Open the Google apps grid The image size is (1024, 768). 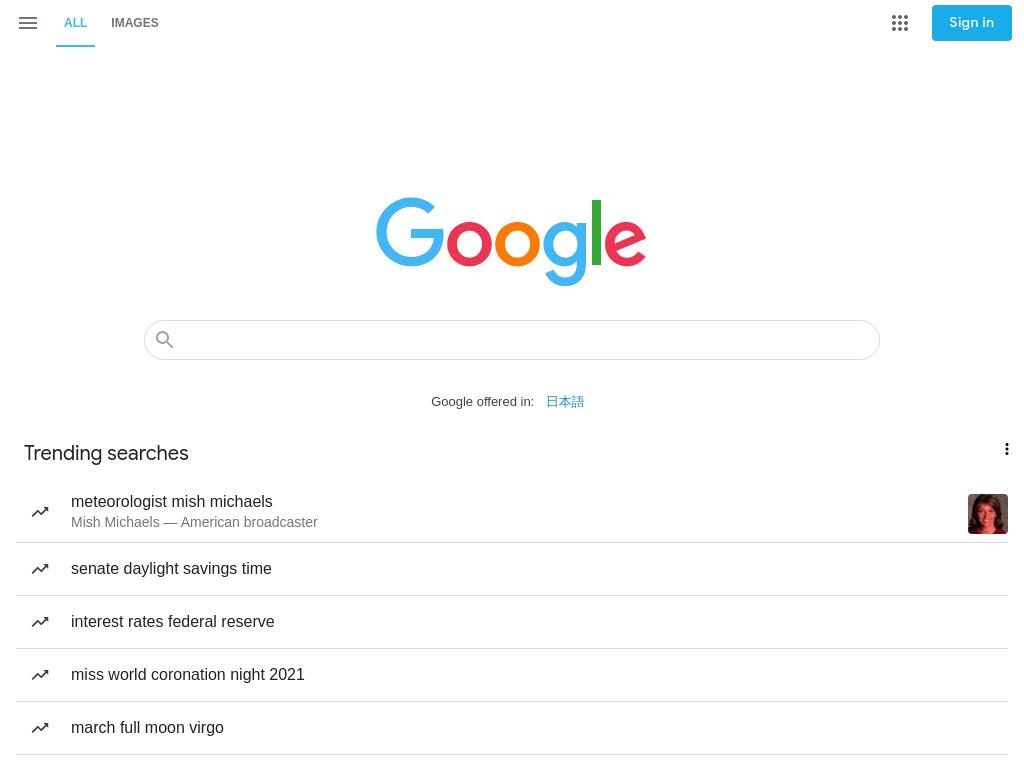click(x=899, y=24)
